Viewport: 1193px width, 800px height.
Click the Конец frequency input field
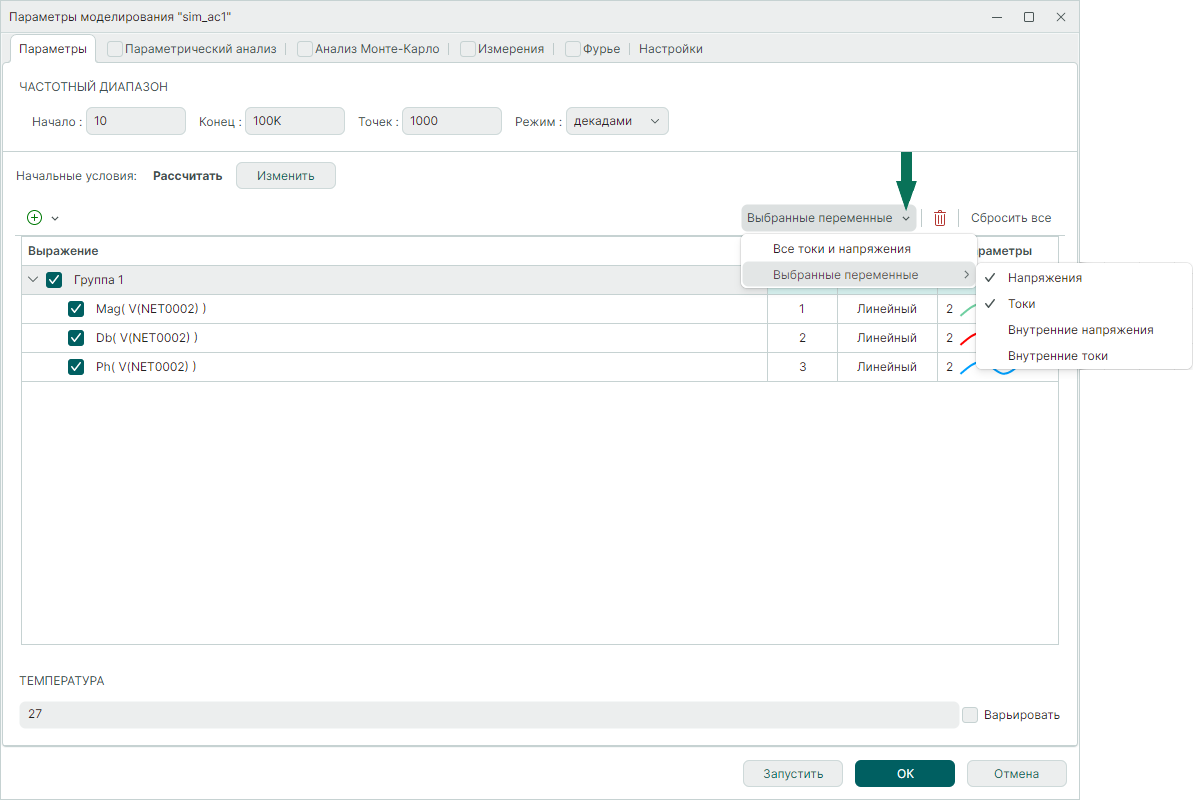(x=294, y=121)
